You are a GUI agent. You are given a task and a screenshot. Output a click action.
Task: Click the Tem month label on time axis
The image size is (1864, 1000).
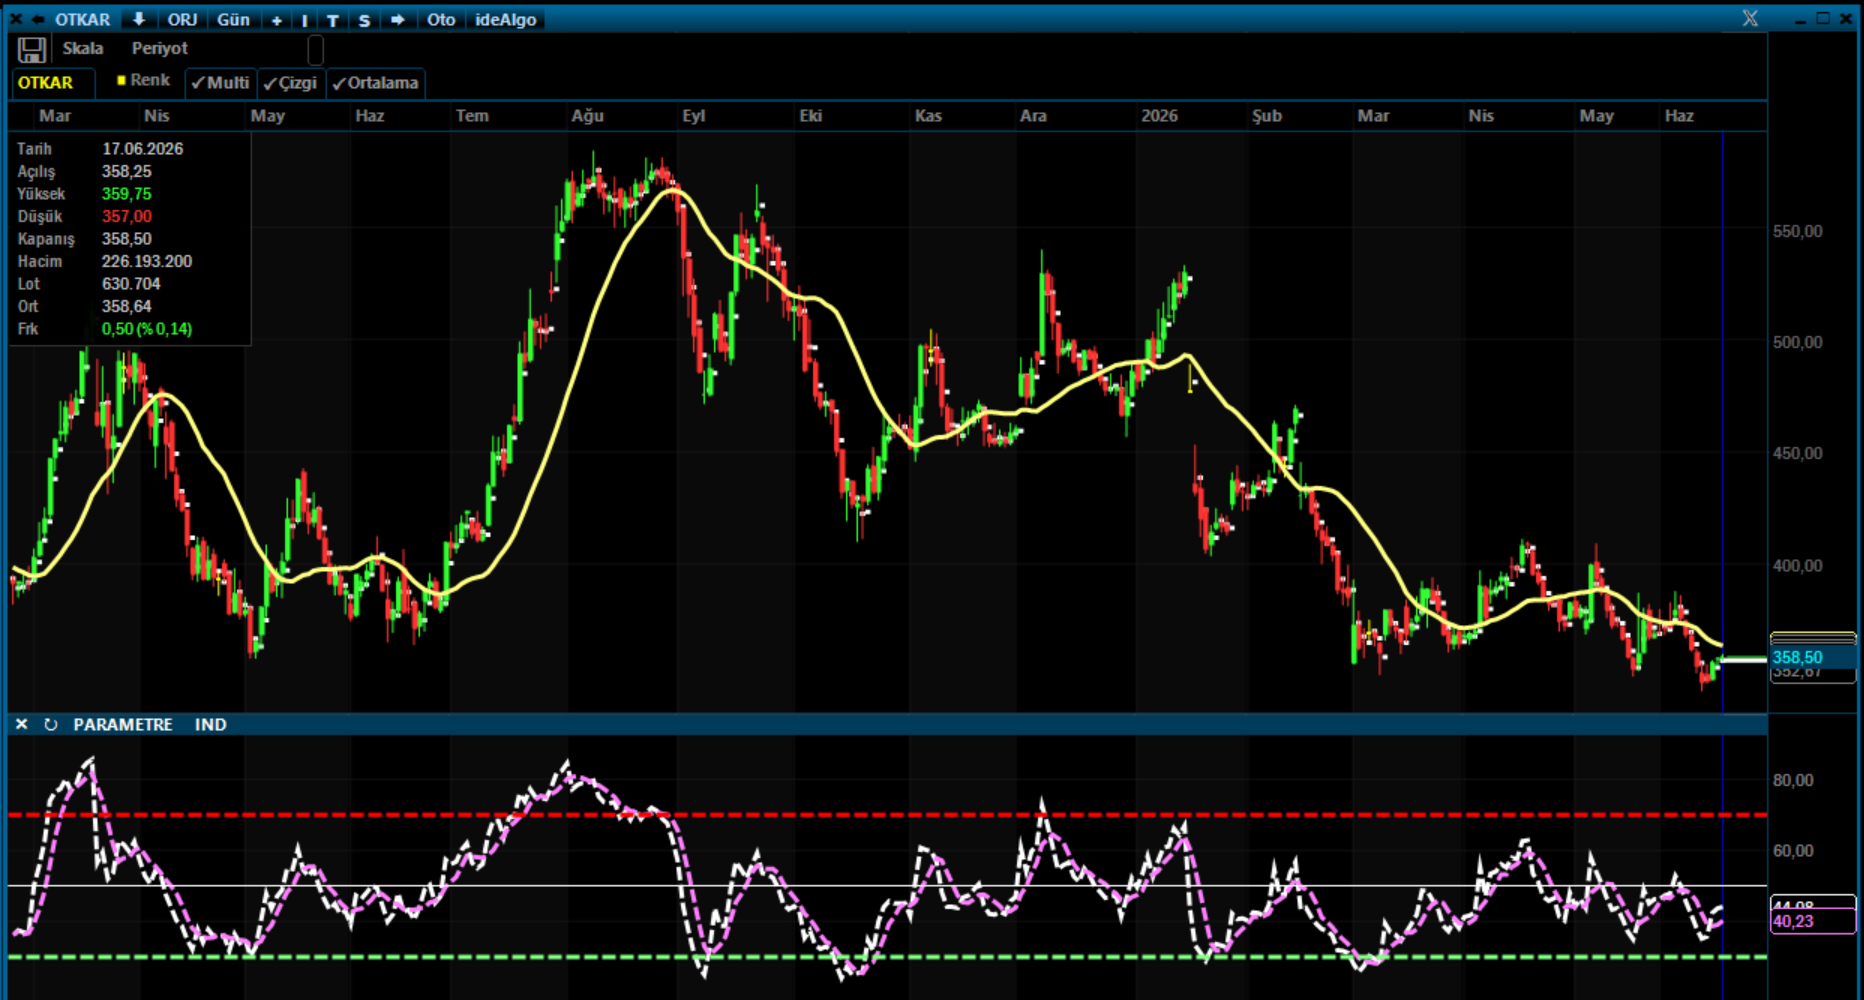tap(472, 116)
